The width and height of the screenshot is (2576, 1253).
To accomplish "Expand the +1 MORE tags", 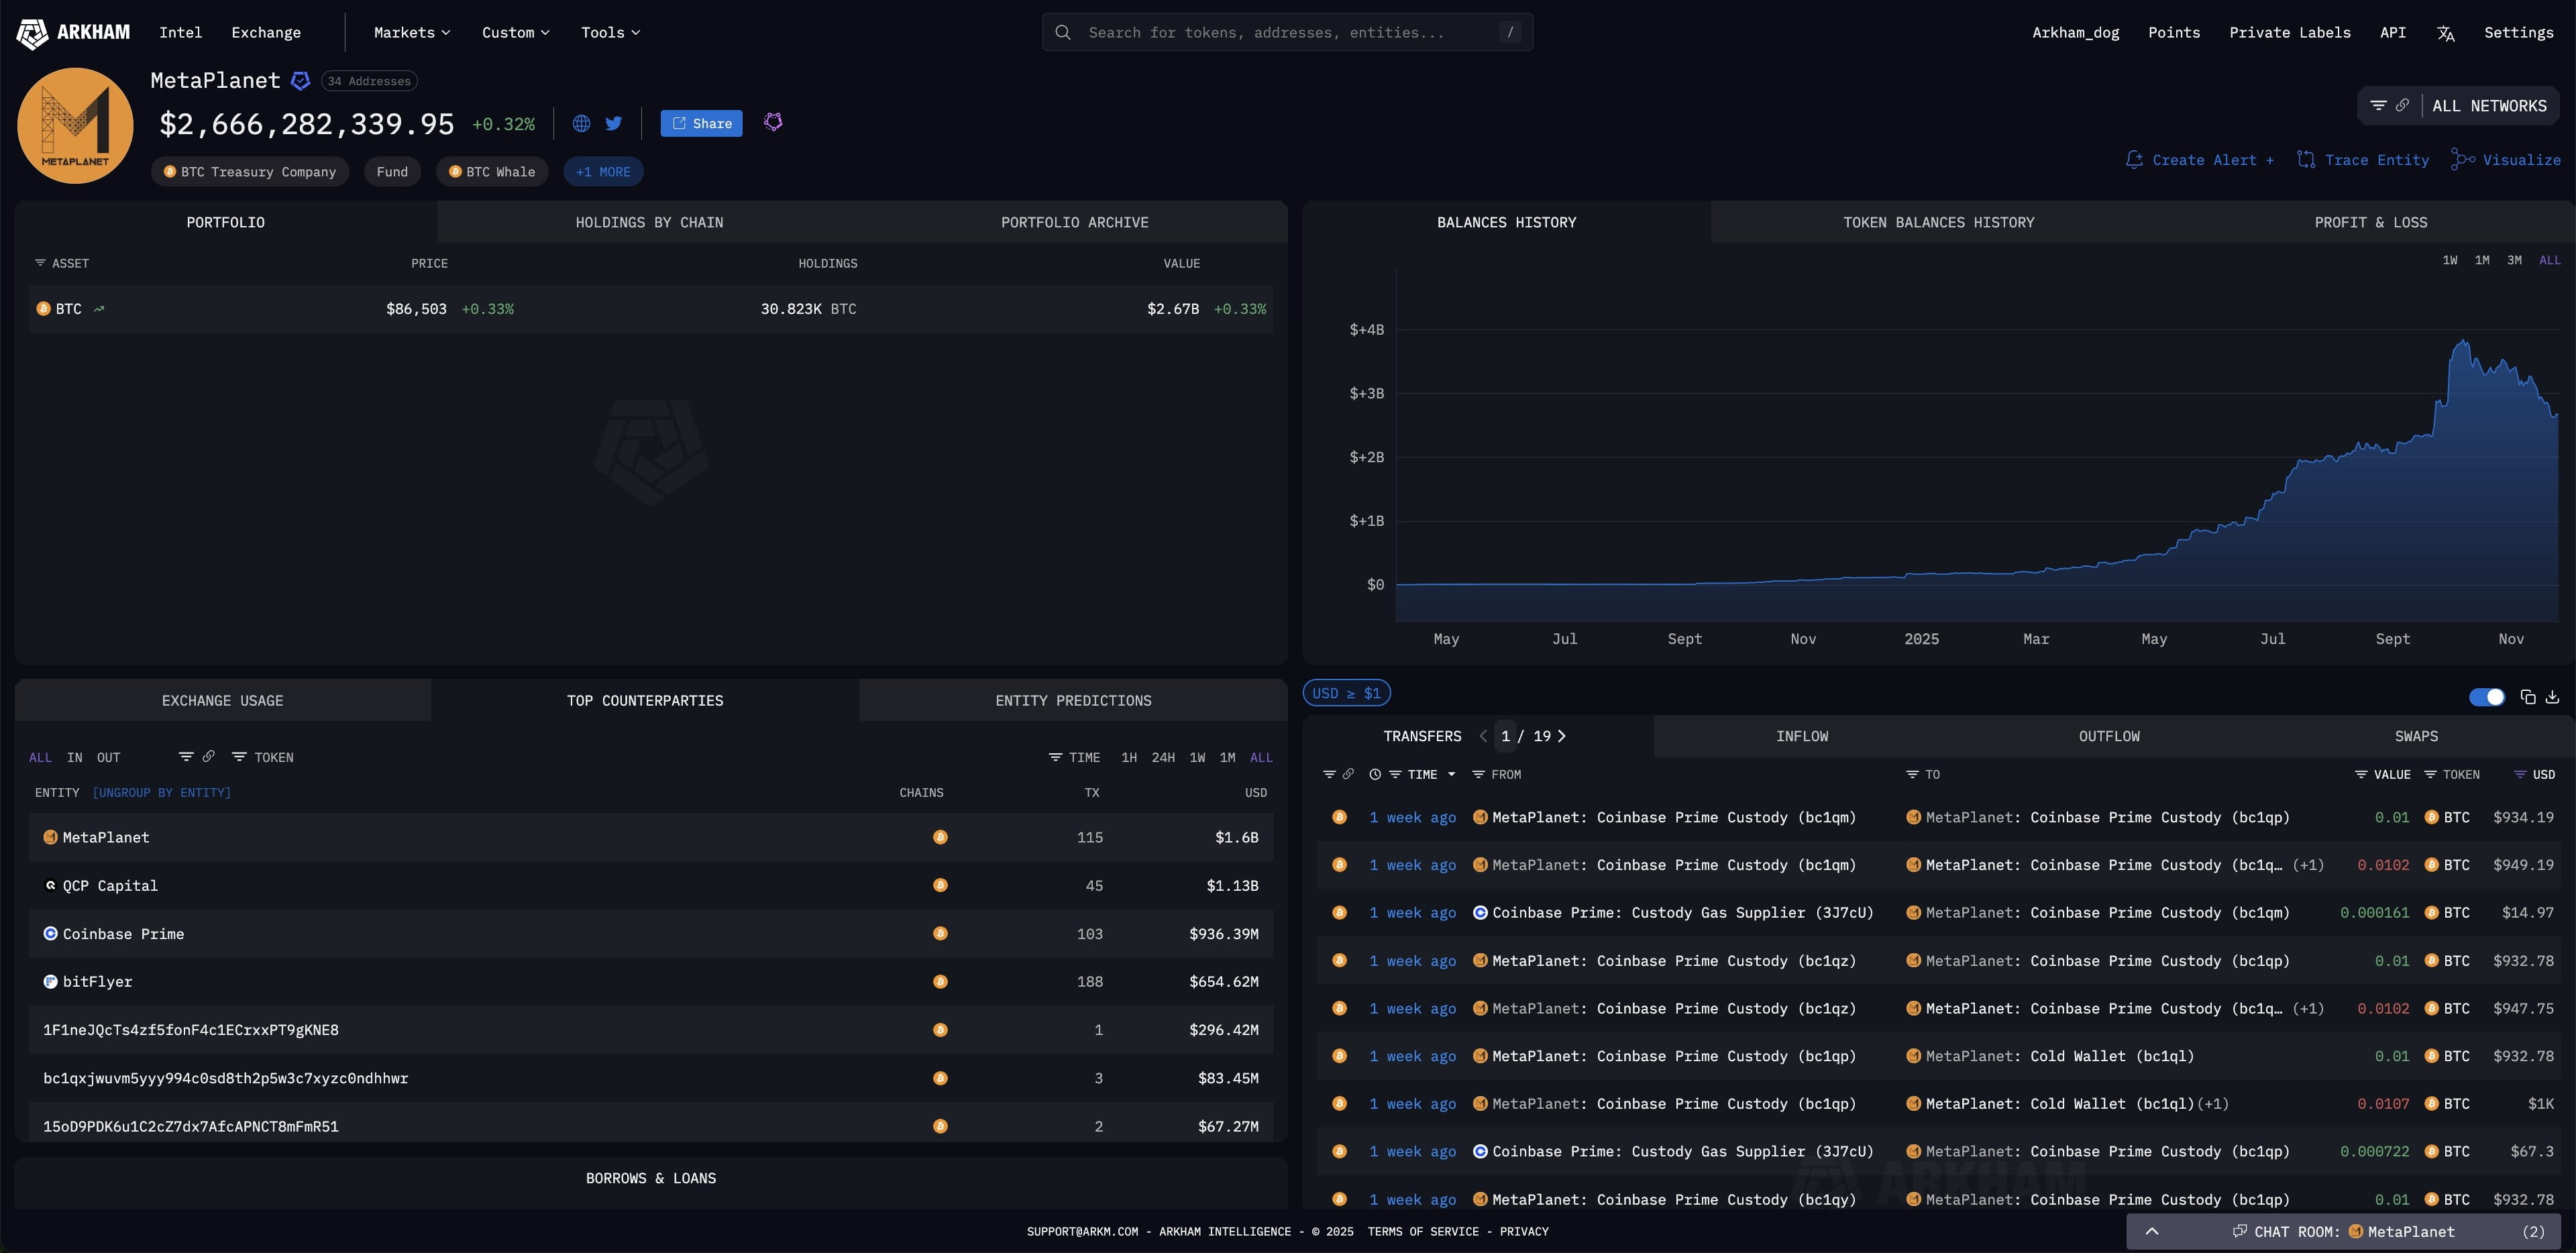I will 603,172.
